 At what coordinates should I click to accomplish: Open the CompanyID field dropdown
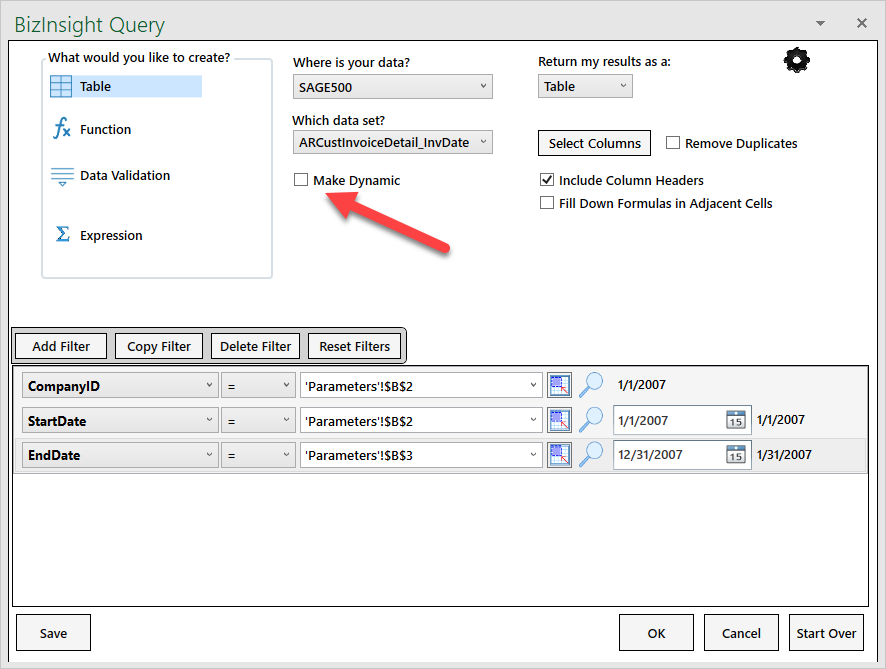point(120,386)
